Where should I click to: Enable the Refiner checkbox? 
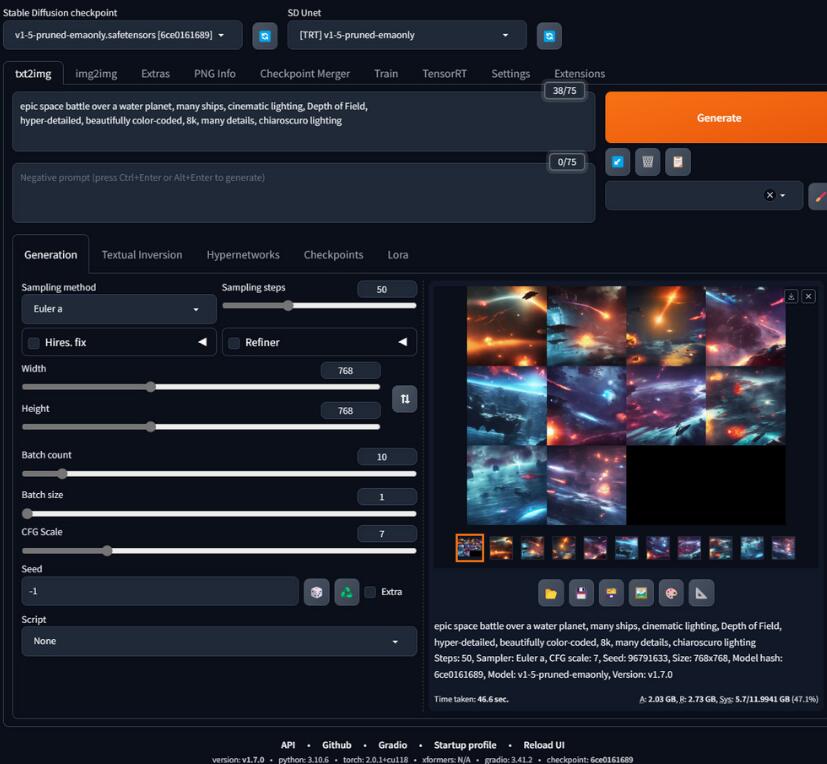(x=234, y=343)
